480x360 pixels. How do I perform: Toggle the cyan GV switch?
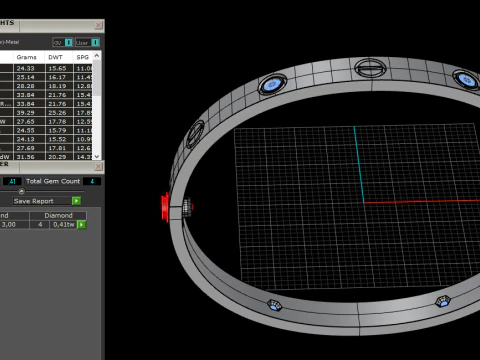pyautogui.click(x=68, y=42)
